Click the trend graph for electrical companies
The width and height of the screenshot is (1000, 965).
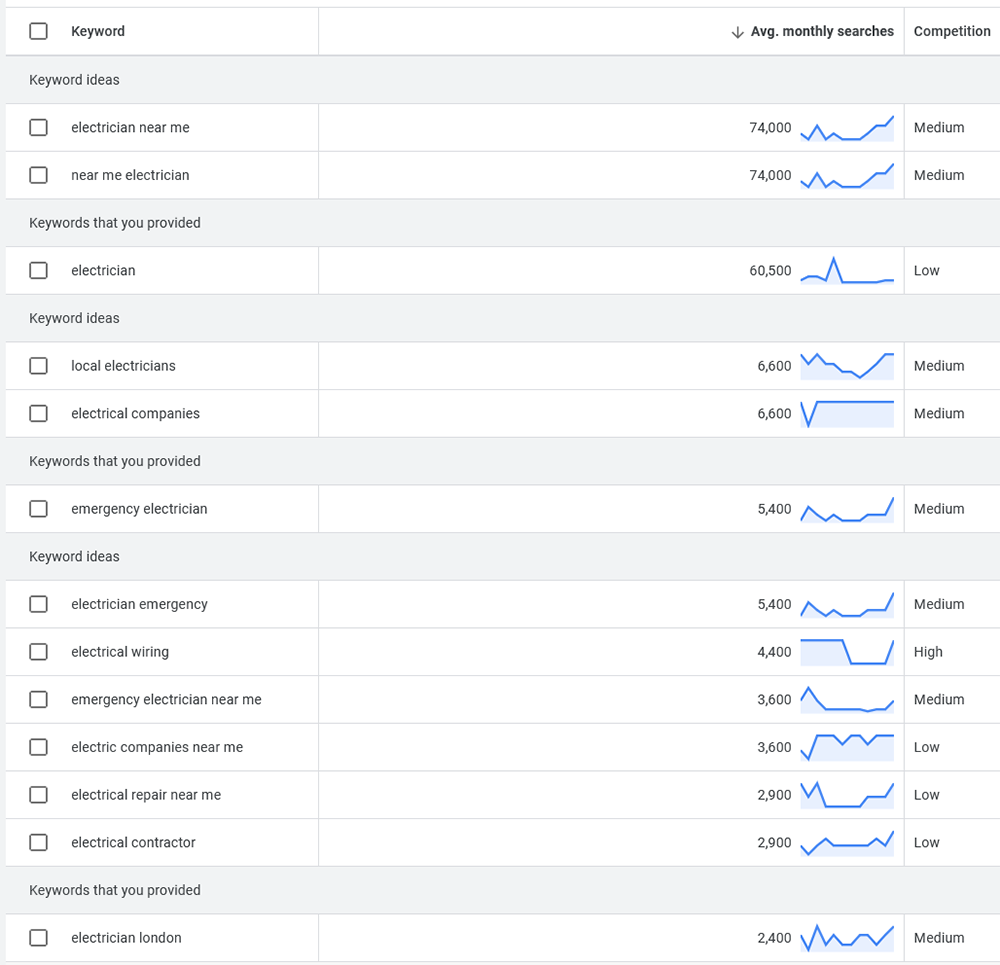tap(848, 413)
